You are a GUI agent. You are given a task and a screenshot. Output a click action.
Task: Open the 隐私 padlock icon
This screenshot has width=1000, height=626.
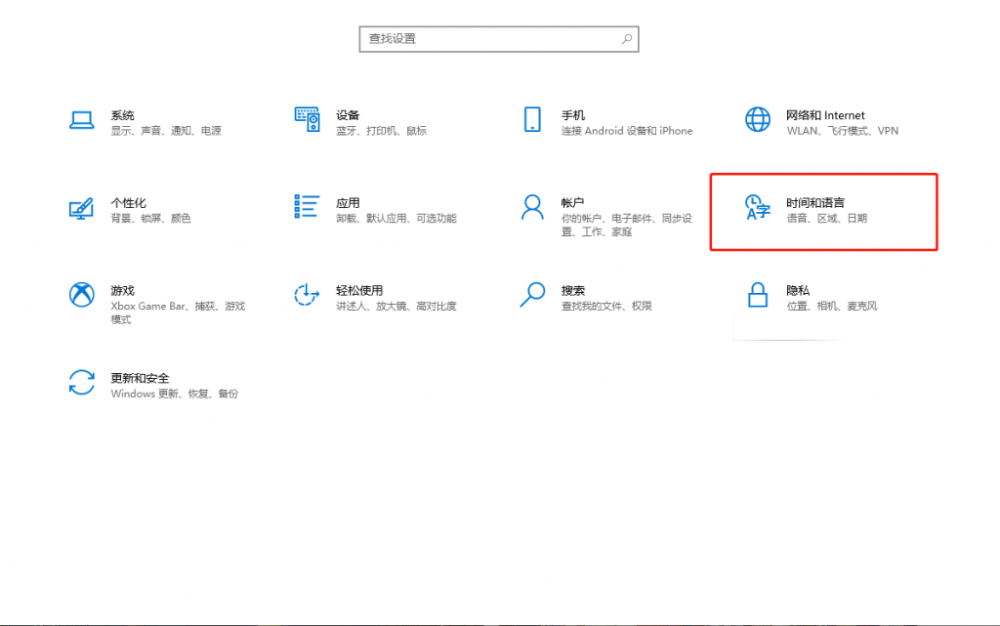point(758,295)
